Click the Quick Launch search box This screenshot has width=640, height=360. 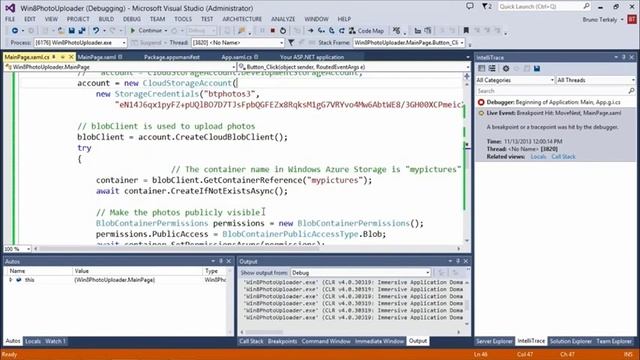pos(544,6)
